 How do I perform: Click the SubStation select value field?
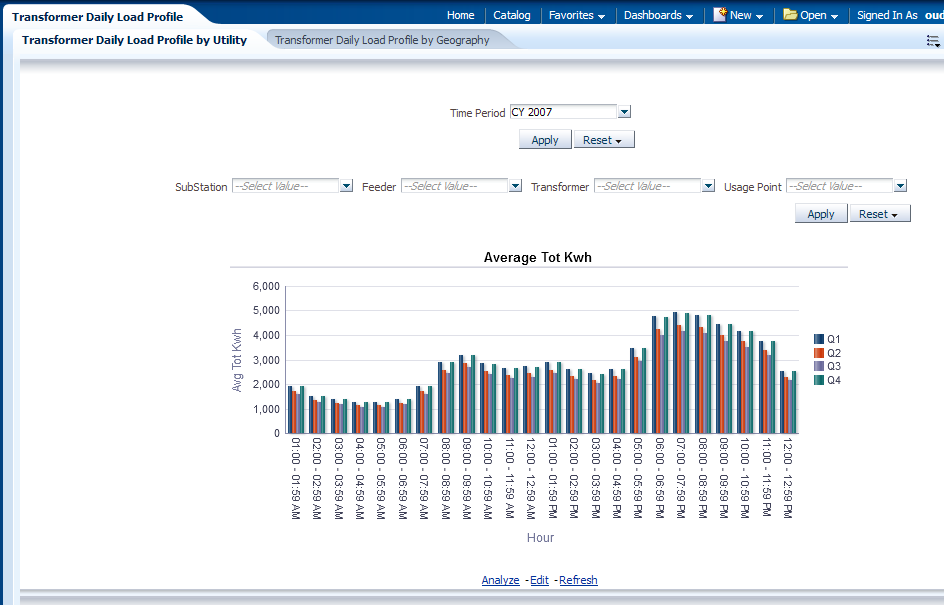point(285,186)
